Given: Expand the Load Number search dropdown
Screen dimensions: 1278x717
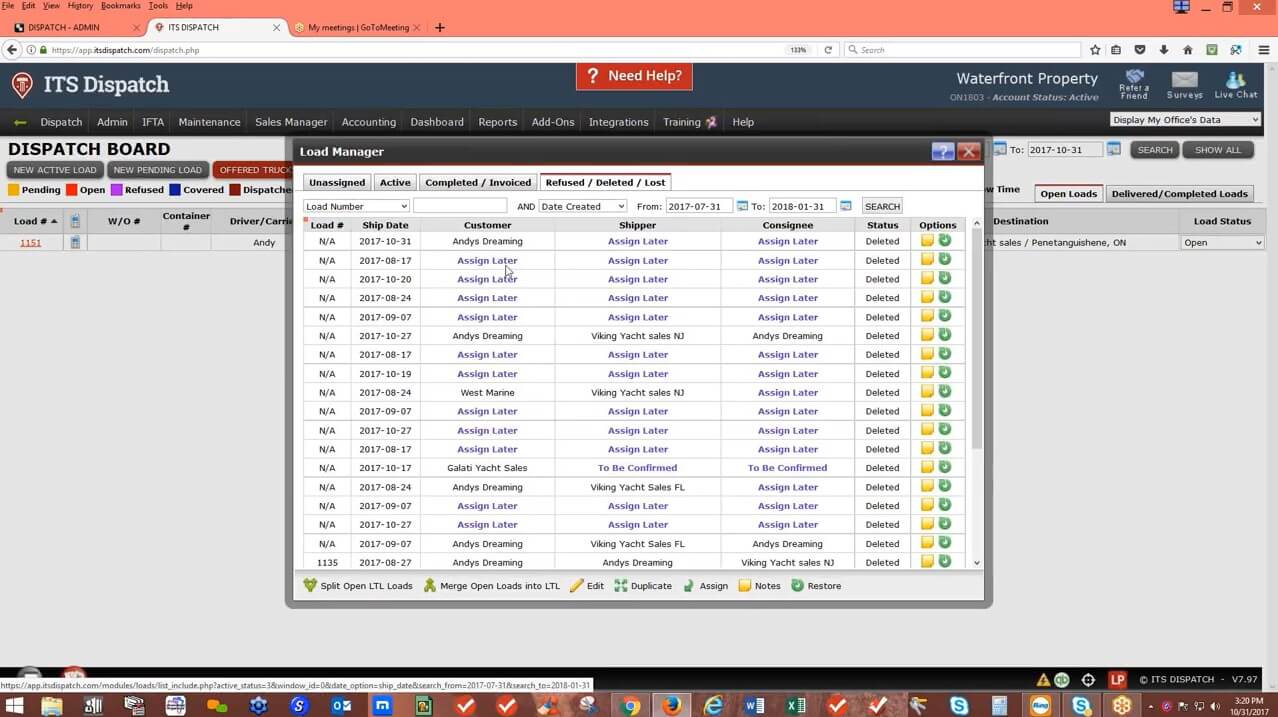Looking at the screenshot, I should pyautogui.click(x=356, y=206).
